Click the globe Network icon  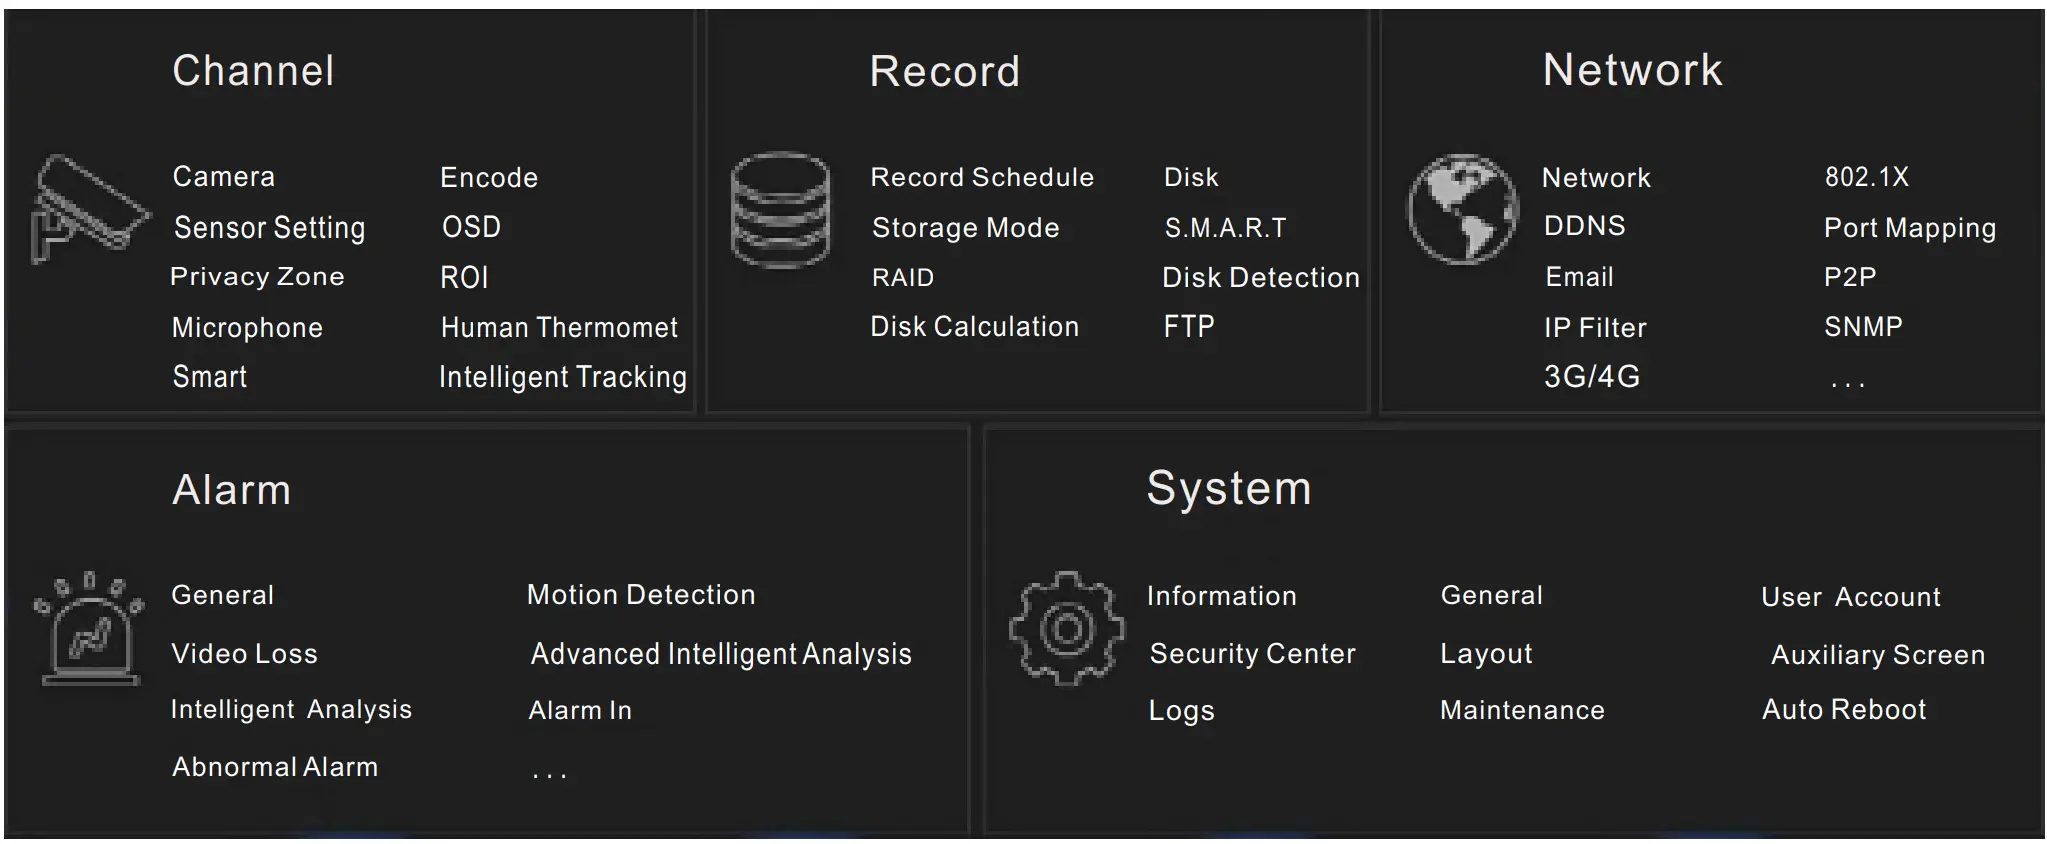(1462, 209)
